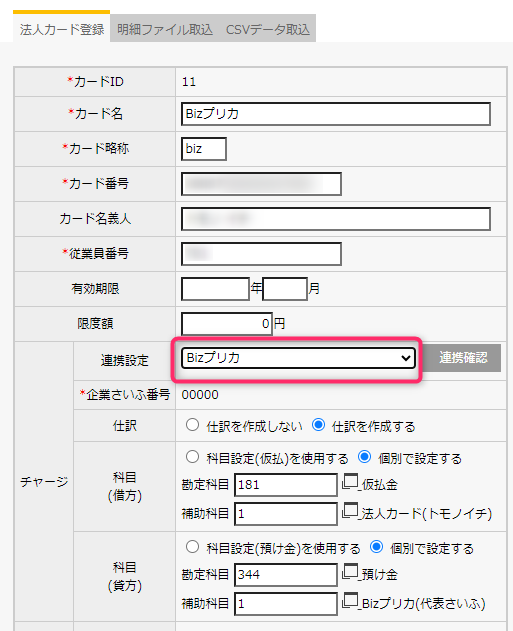Viewport: 513px width, 631px height.
Task: Click 借方 勘定科目 field with 181
Action: 286,485
